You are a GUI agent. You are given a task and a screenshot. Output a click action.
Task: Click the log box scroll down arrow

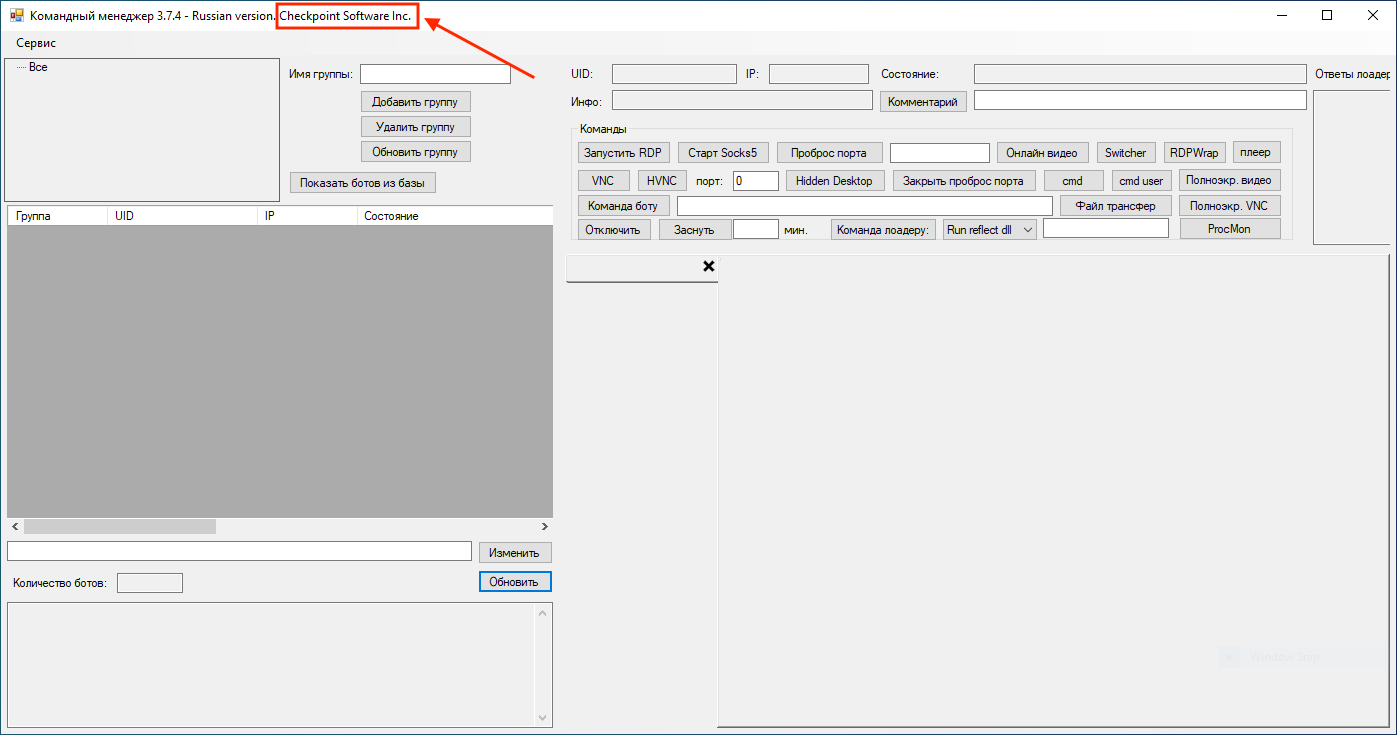[x=544, y=717]
